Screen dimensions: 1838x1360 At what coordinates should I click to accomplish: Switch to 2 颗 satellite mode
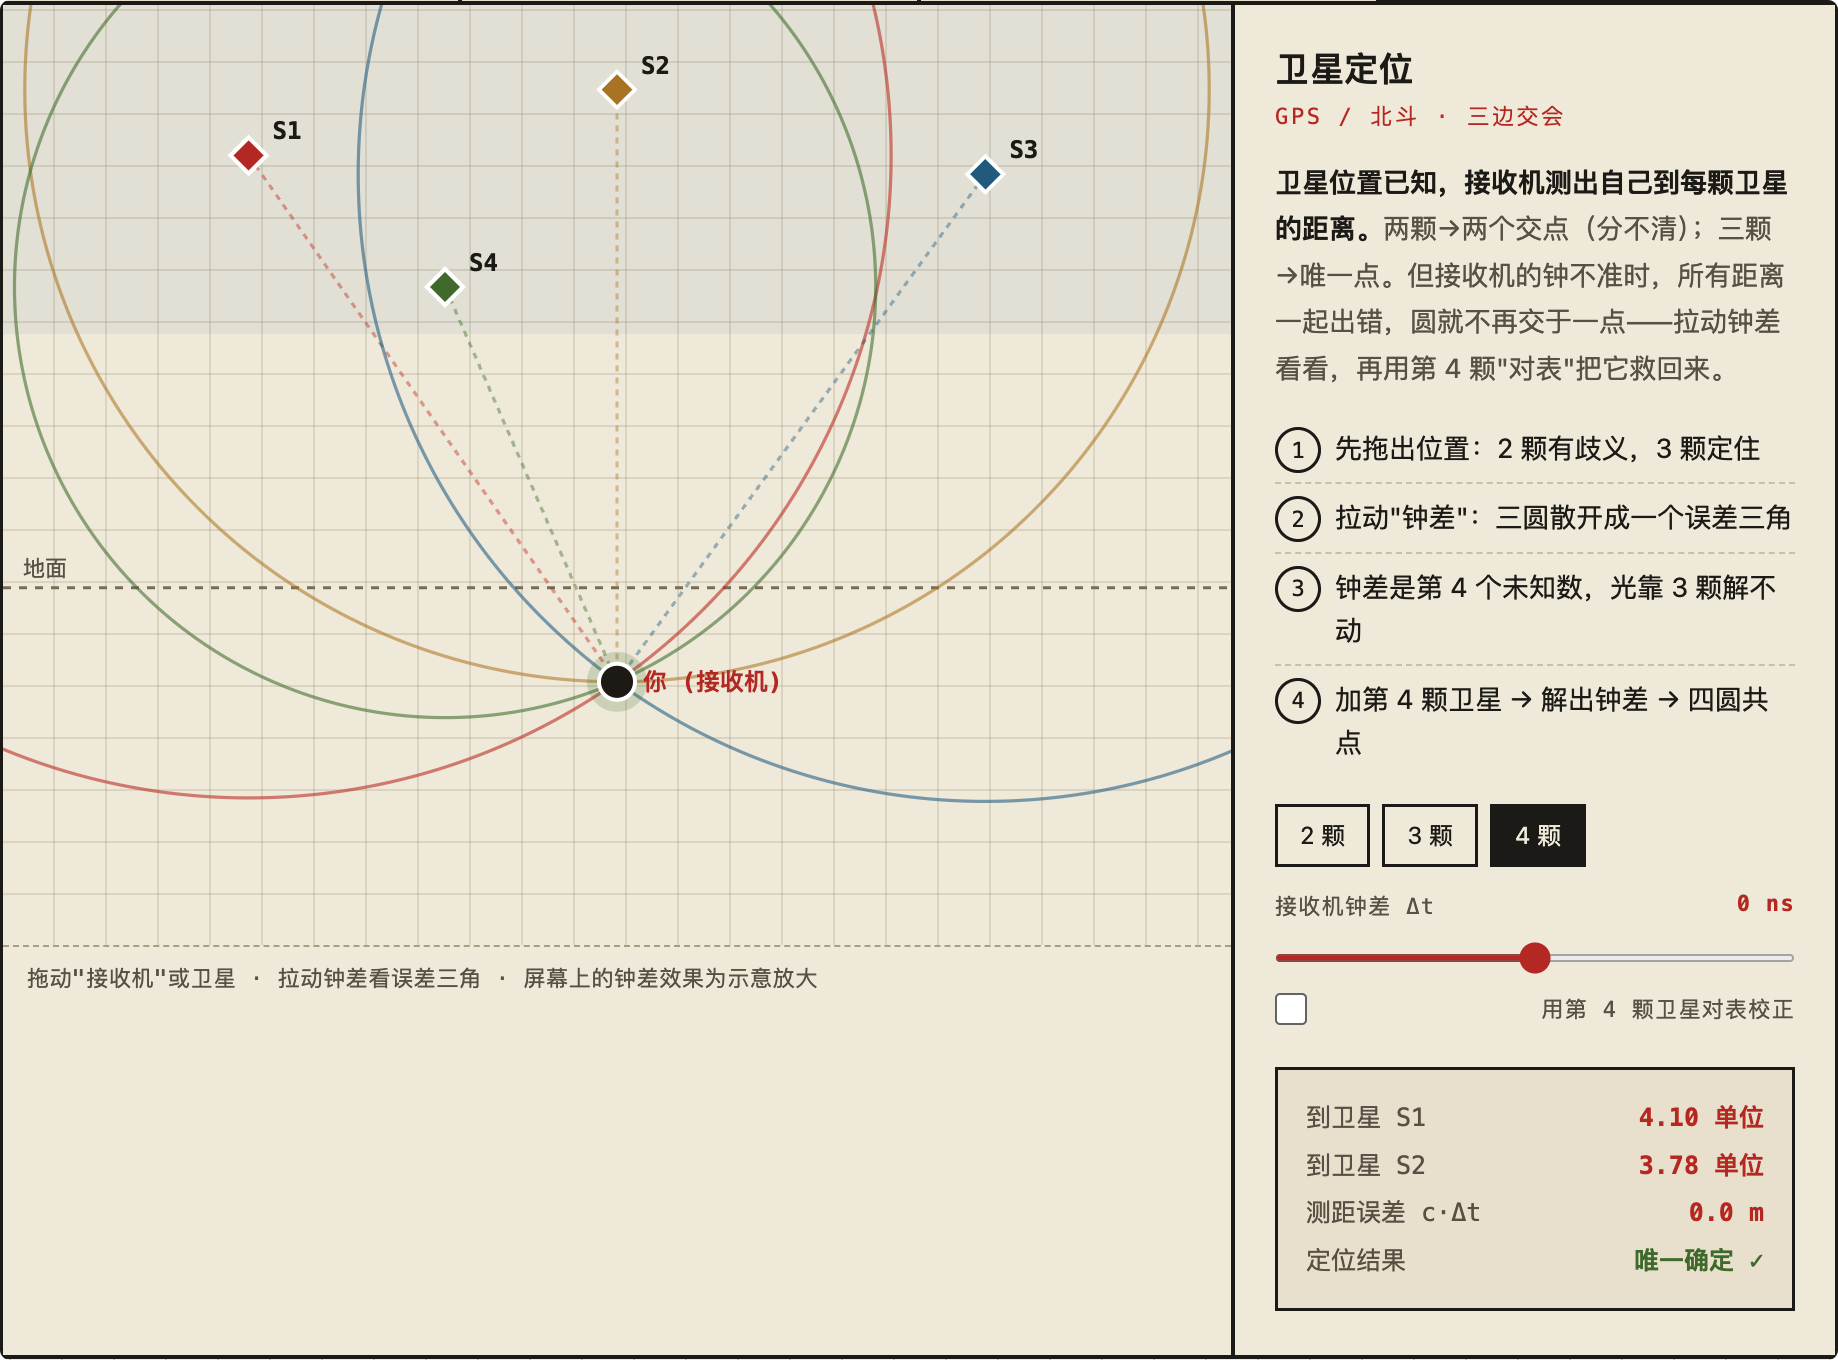point(1322,835)
